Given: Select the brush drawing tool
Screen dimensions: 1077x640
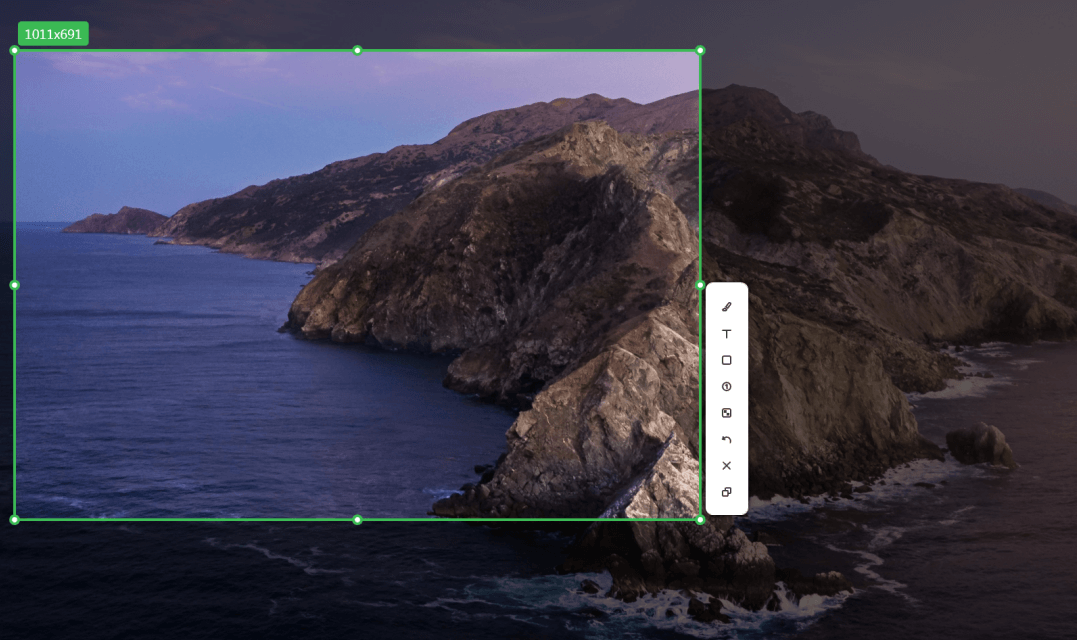Looking at the screenshot, I should pyautogui.click(x=726, y=307).
